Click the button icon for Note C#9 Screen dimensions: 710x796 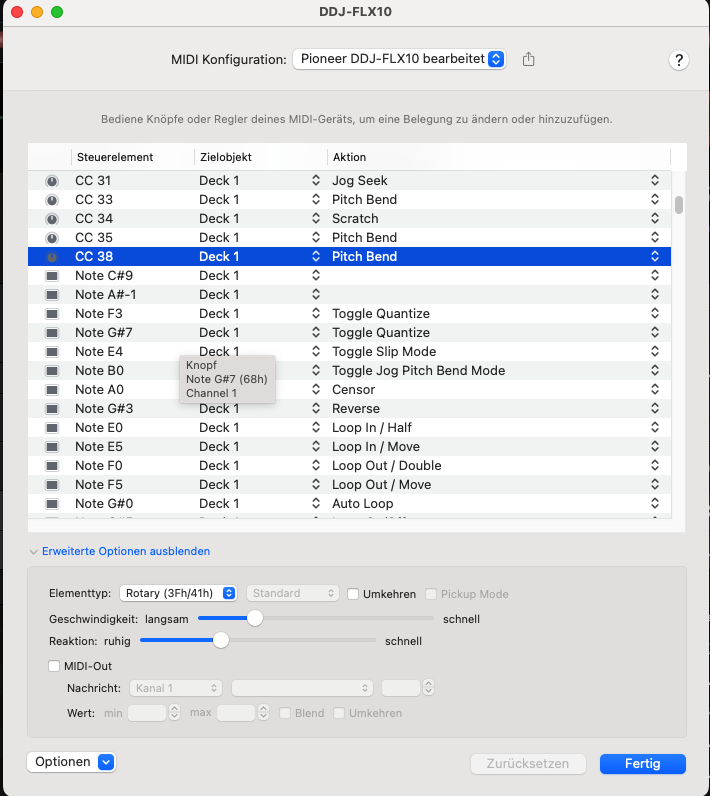tap(52, 276)
